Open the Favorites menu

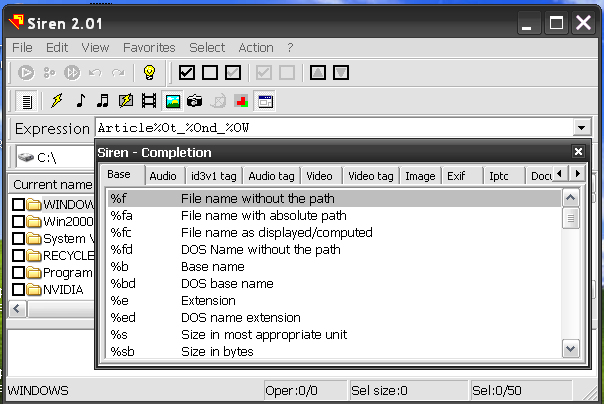click(149, 47)
